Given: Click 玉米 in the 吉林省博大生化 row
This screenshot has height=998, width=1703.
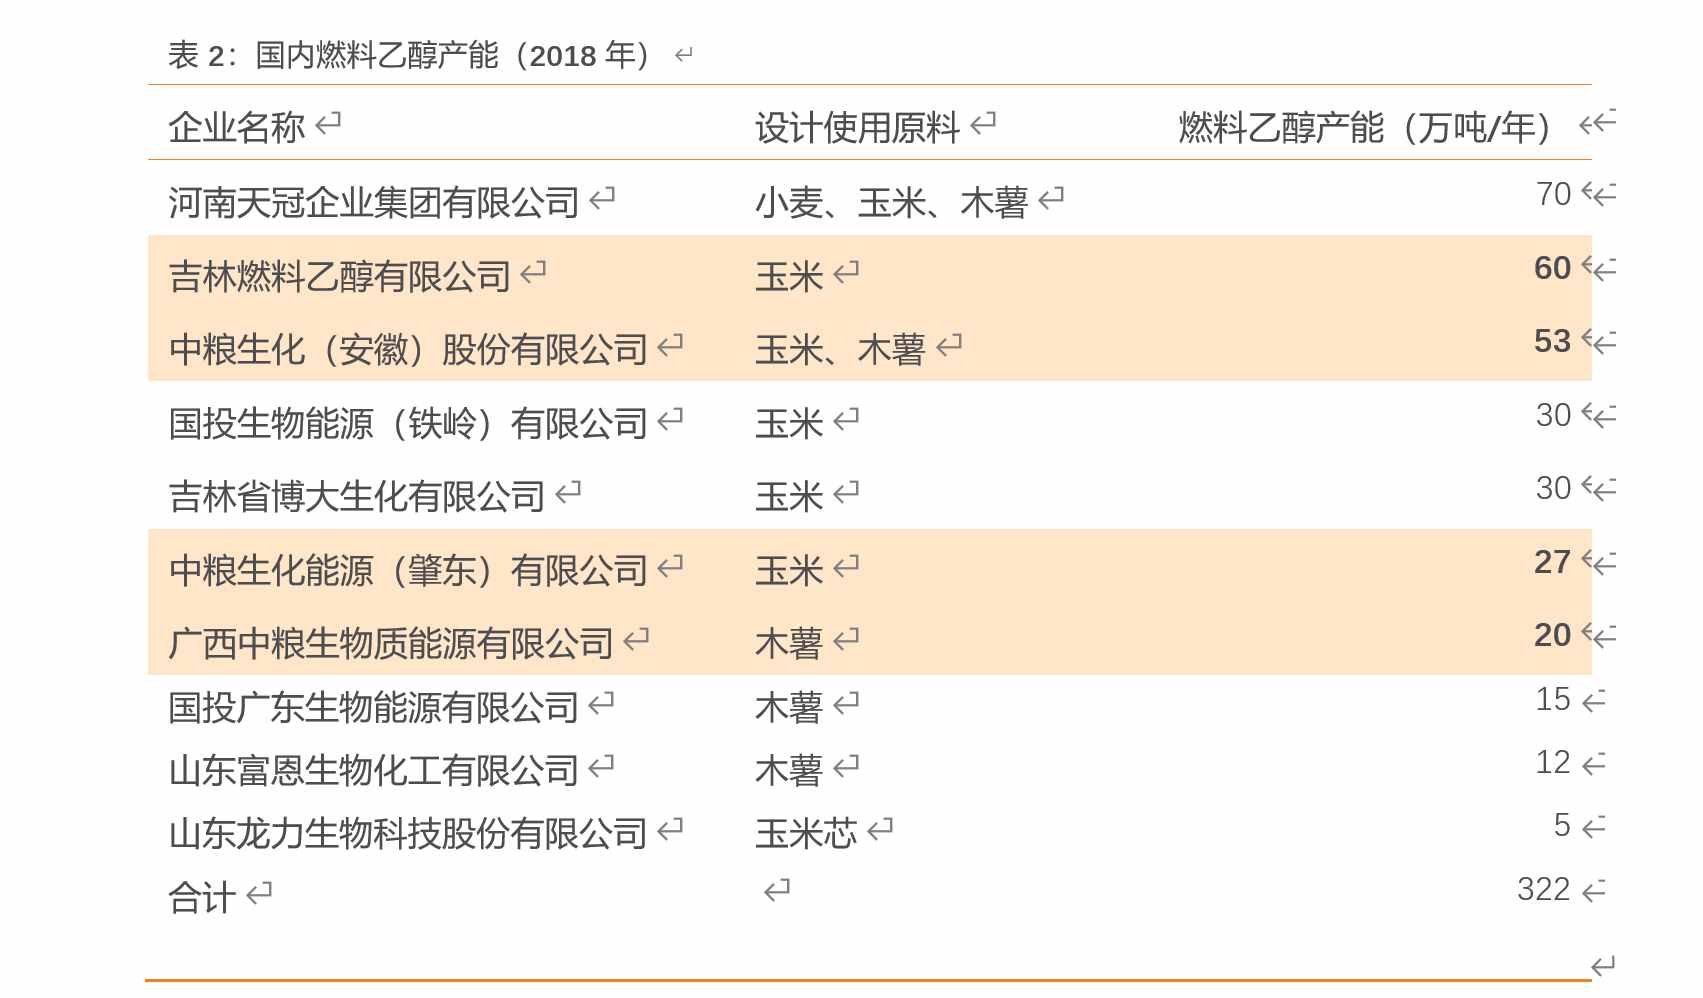Looking at the screenshot, I should pos(789,496).
